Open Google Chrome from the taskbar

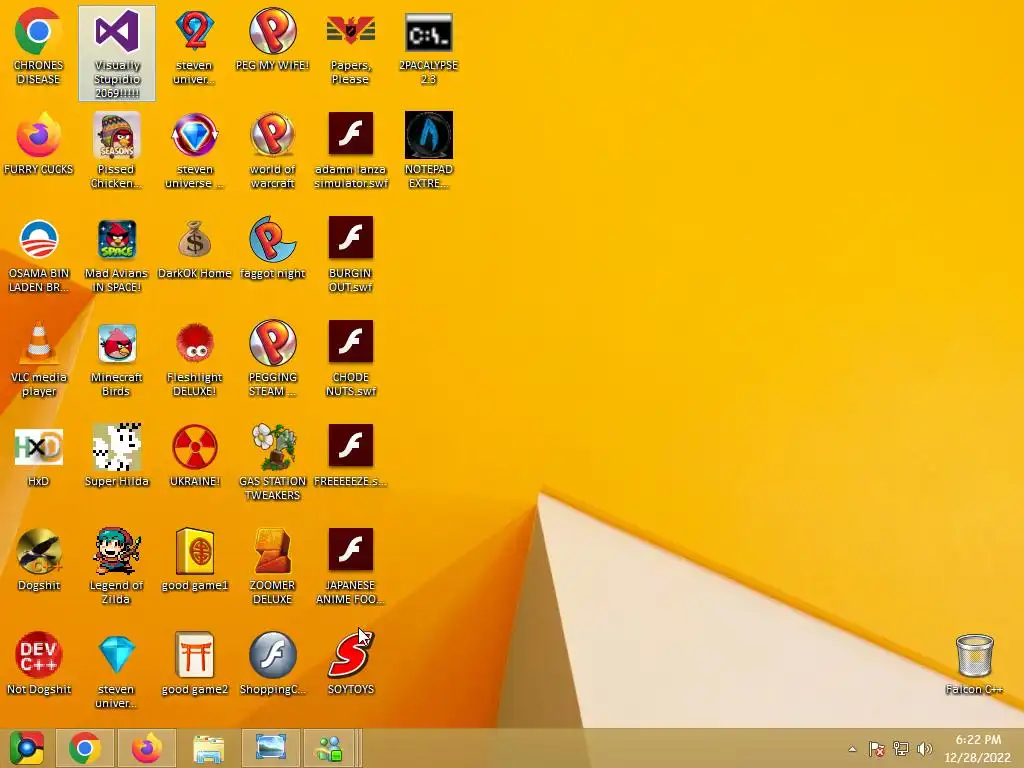85,748
